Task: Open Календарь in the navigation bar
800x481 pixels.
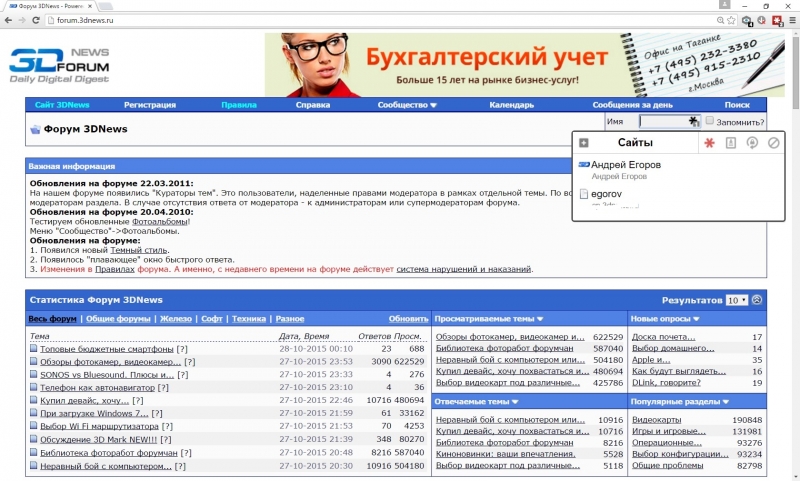Action: point(511,105)
